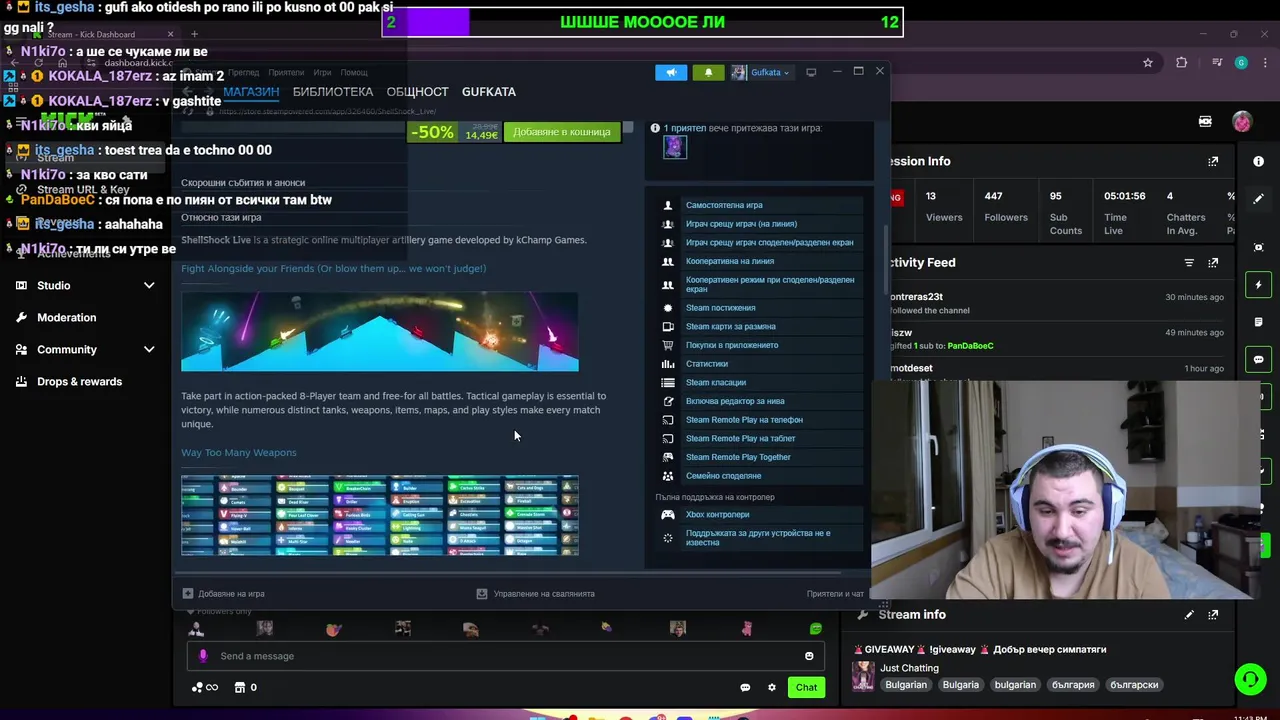This screenshot has width=1280, height=720.
Task: Click the green Spotify emote in chat bar
Action: [816, 629]
